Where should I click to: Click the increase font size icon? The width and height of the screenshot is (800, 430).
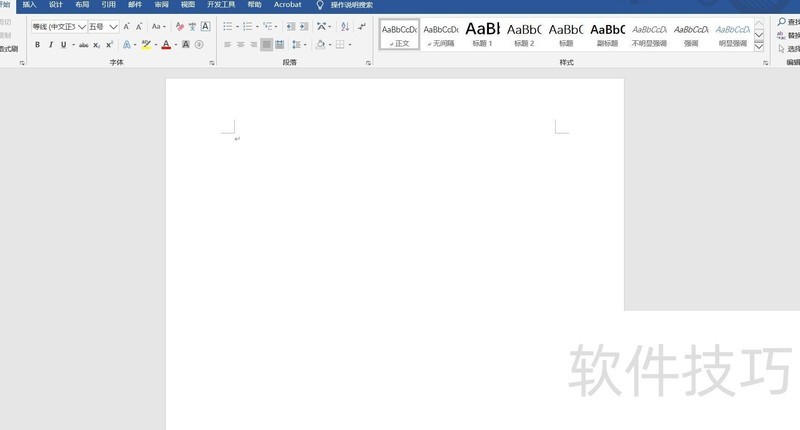click(x=126, y=27)
